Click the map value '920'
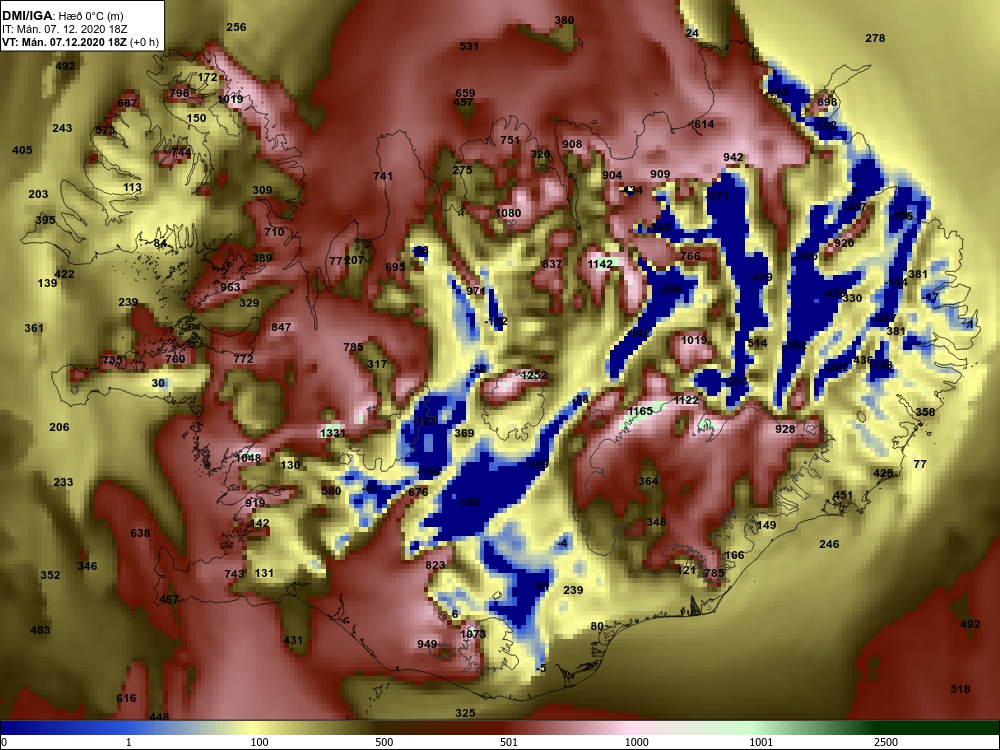The image size is (1000, 750). click(x=844, y=244)
